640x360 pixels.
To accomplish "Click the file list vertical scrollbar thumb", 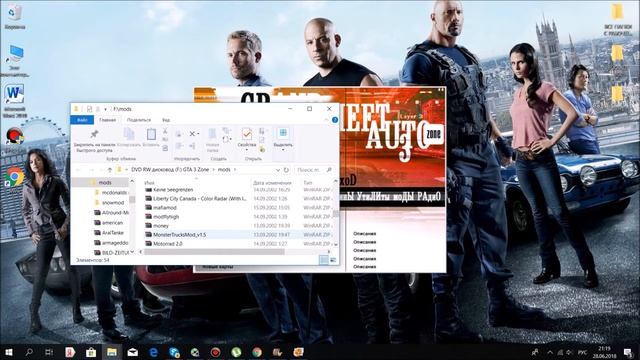I will coord(336,213).
